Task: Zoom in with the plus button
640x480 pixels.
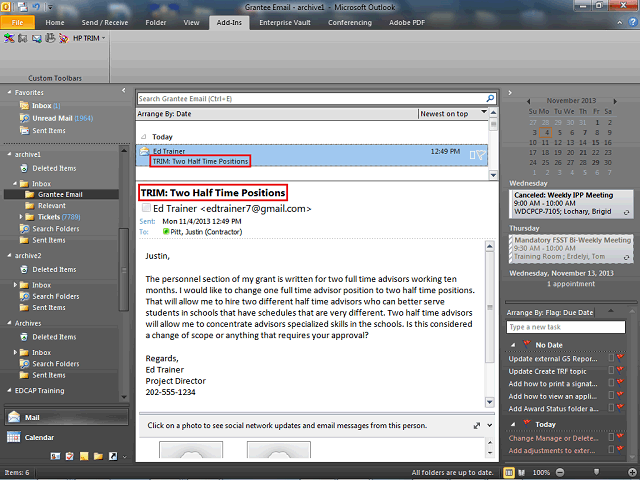Action: (x=632, y=472)
